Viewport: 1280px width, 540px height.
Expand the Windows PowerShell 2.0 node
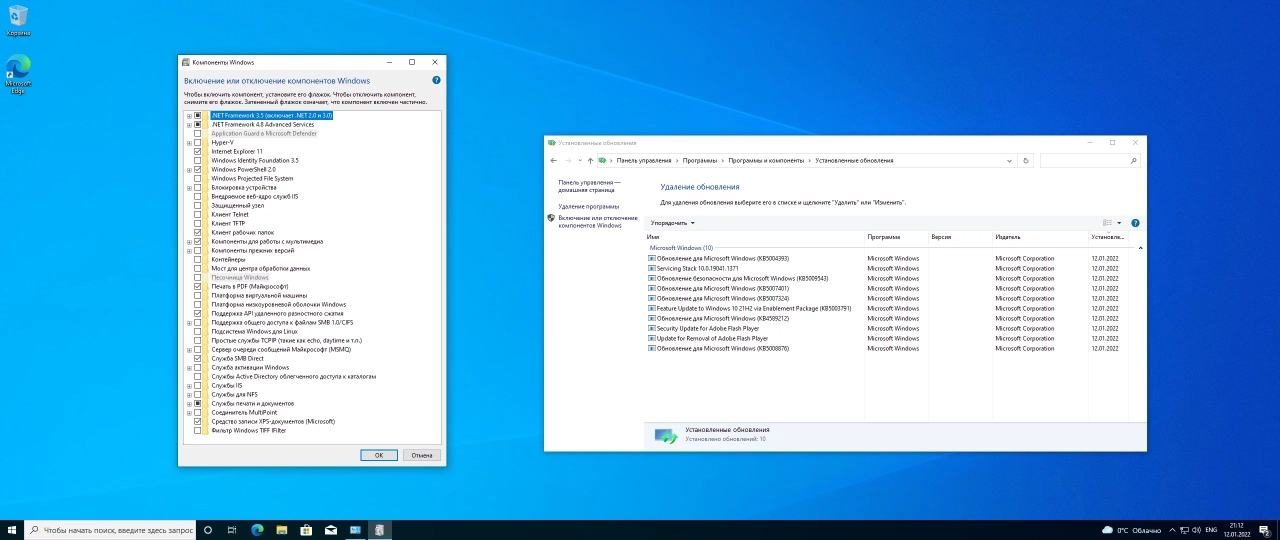[x=188, y=169]
